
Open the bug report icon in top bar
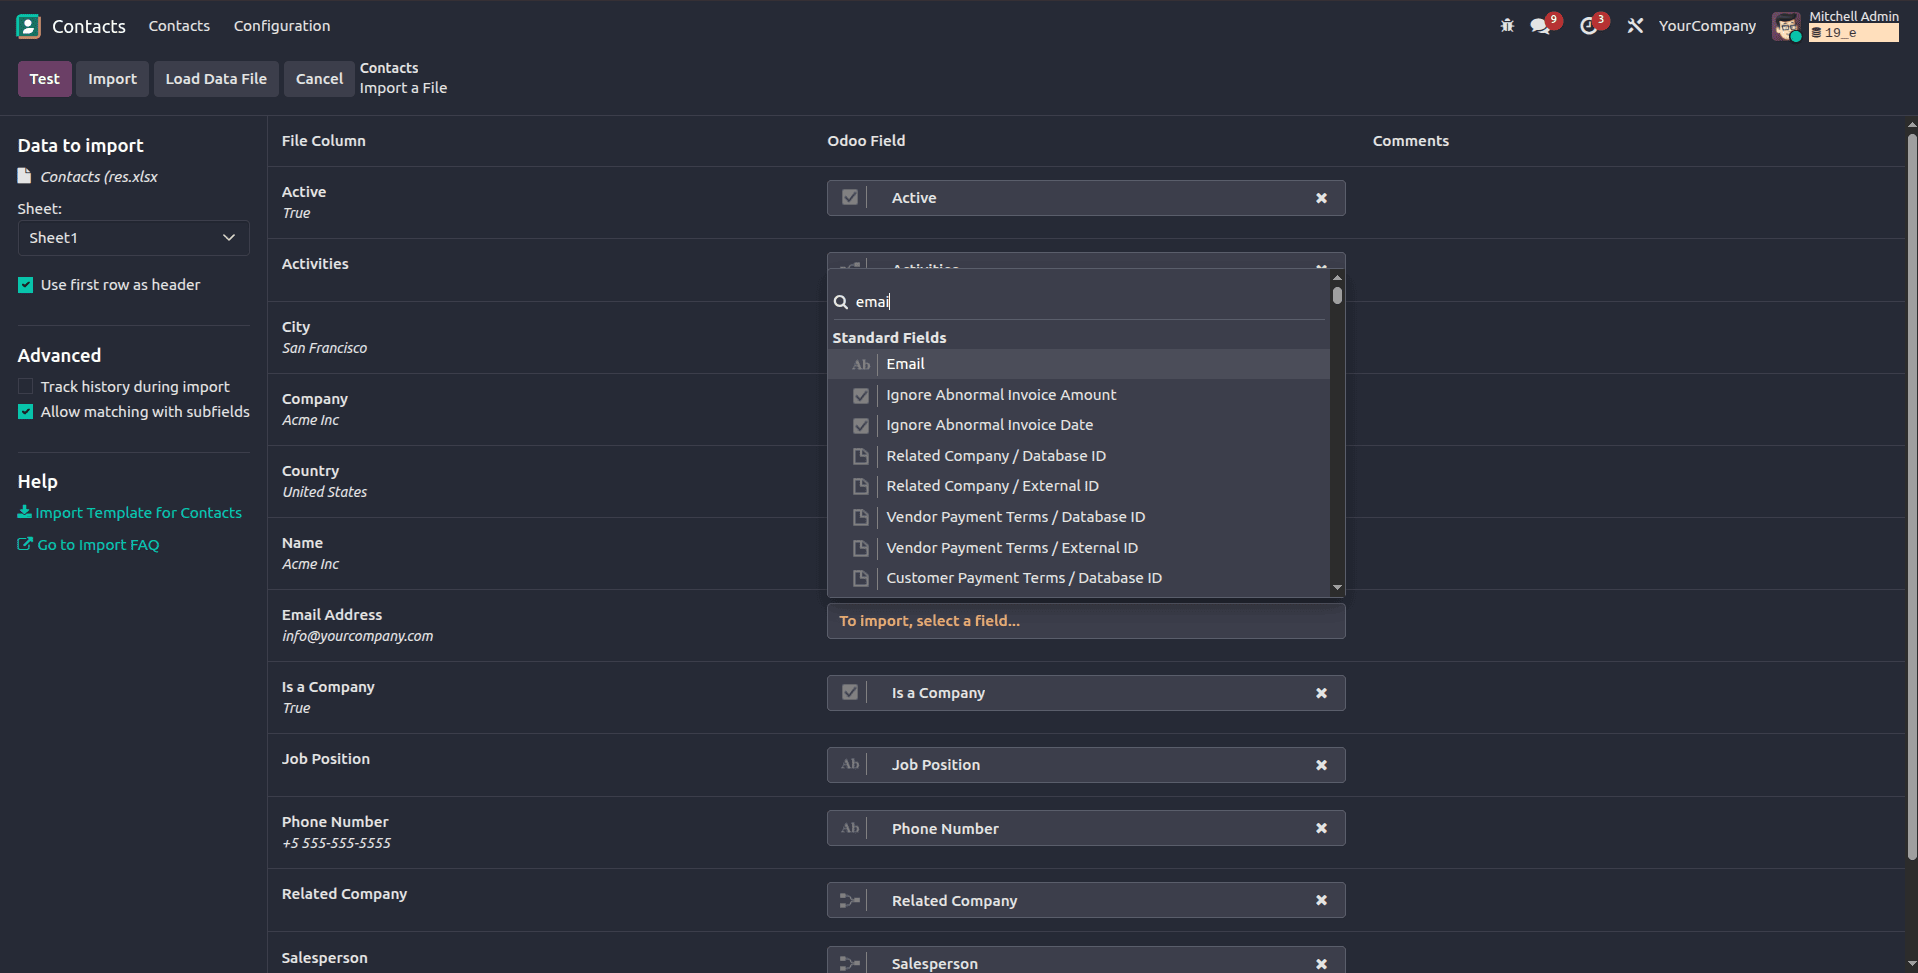click(x=1506, y=25)
